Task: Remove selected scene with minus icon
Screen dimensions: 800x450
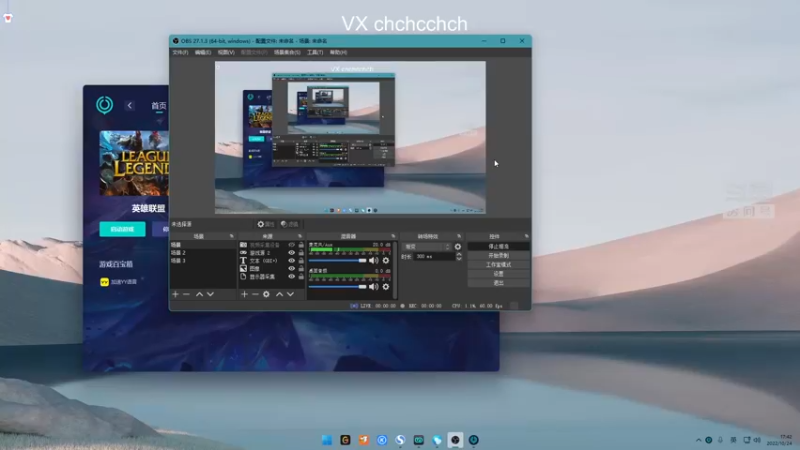Action: point(186,294)
